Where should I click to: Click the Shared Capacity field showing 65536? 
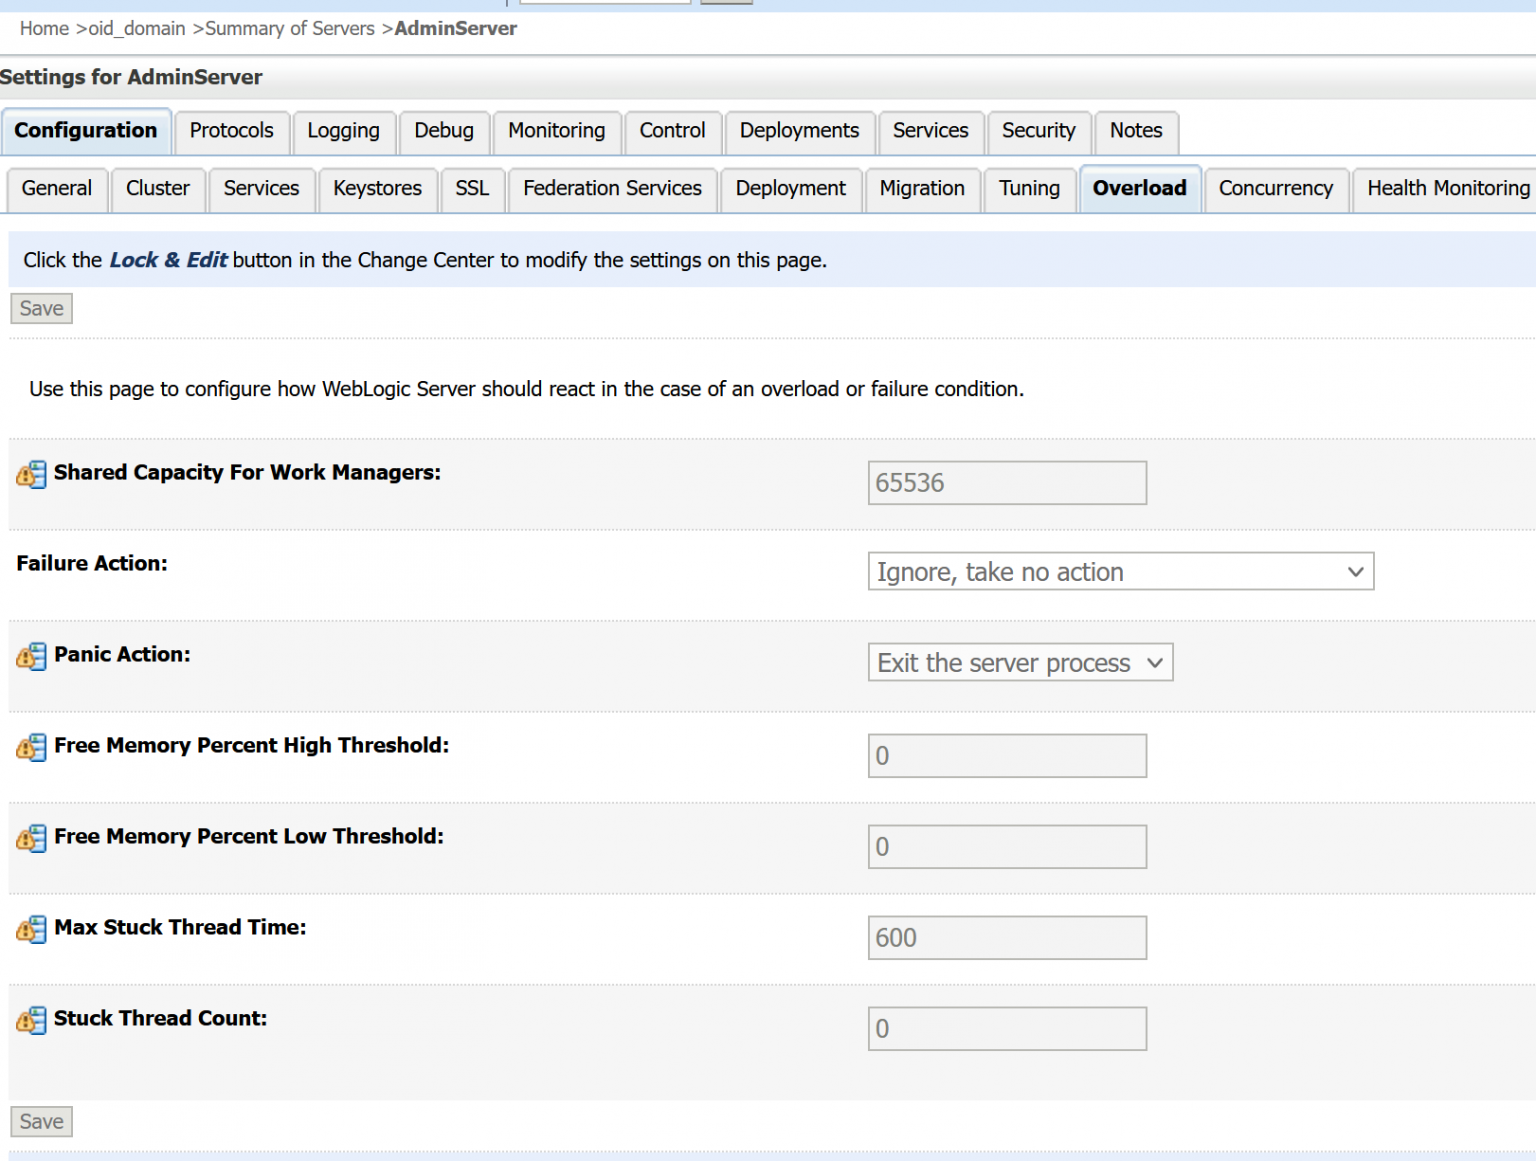[1006, 483]
